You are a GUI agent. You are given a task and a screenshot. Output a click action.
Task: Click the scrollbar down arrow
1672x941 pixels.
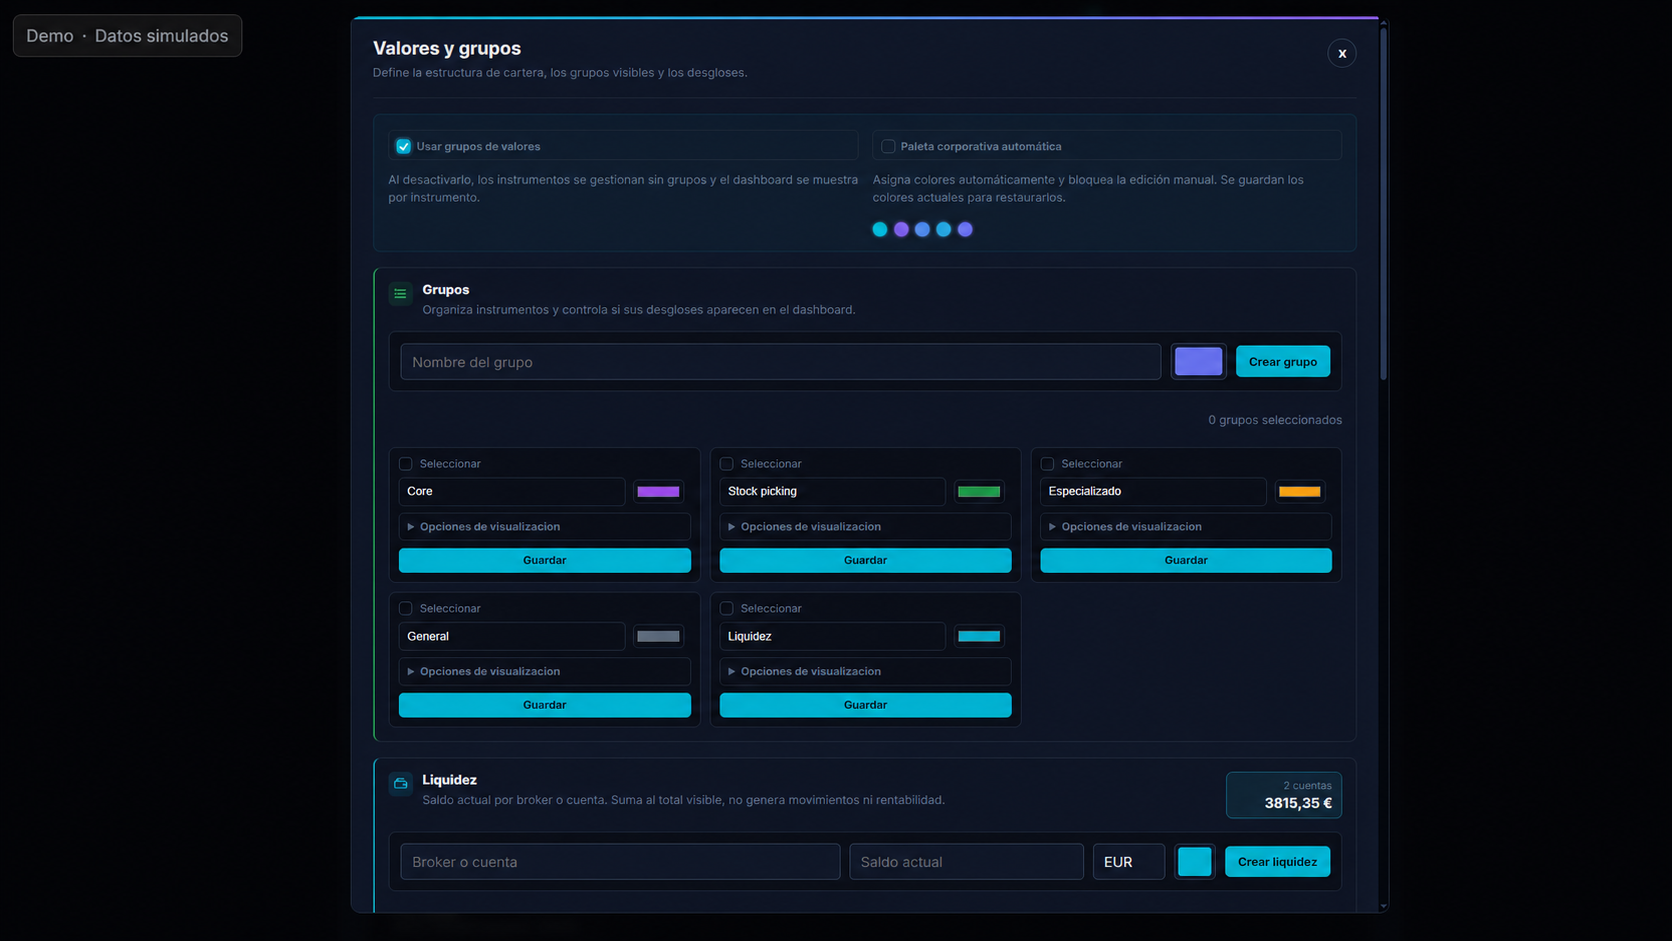click(1383, 906)
